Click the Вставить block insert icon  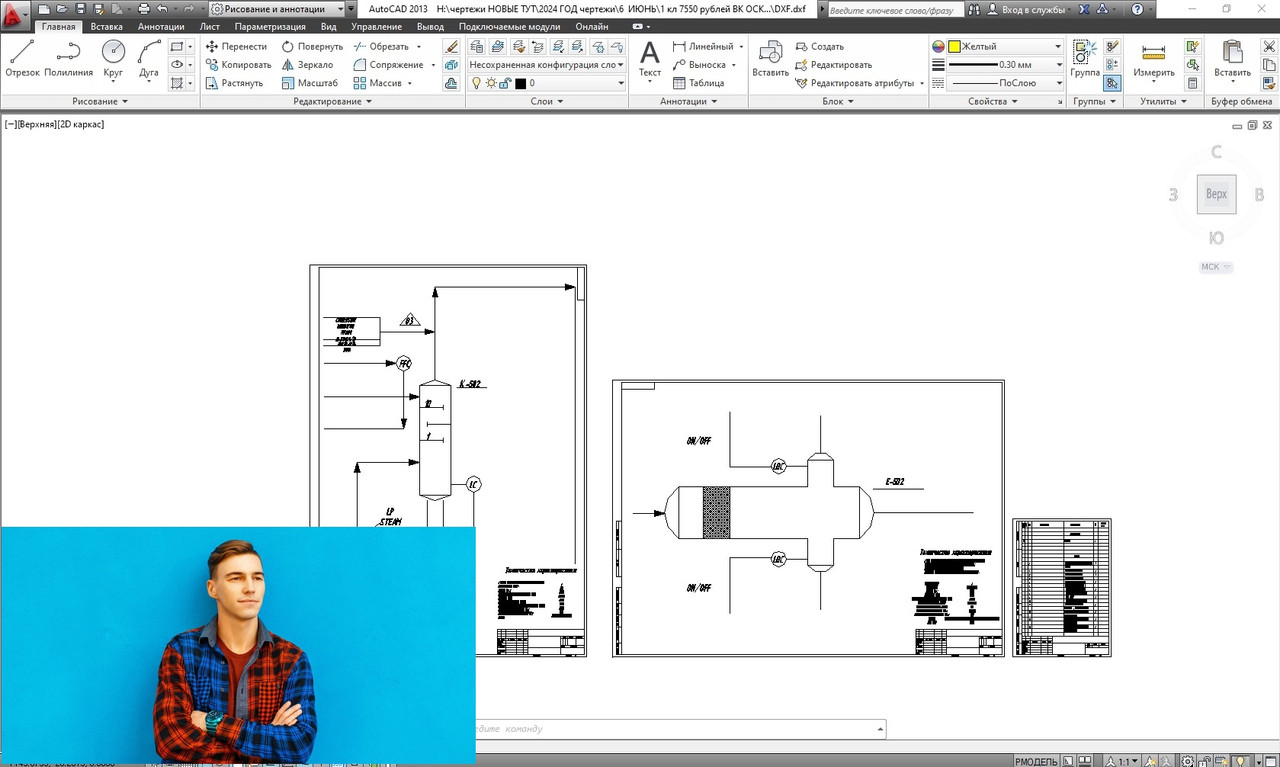tap(770, 59)
